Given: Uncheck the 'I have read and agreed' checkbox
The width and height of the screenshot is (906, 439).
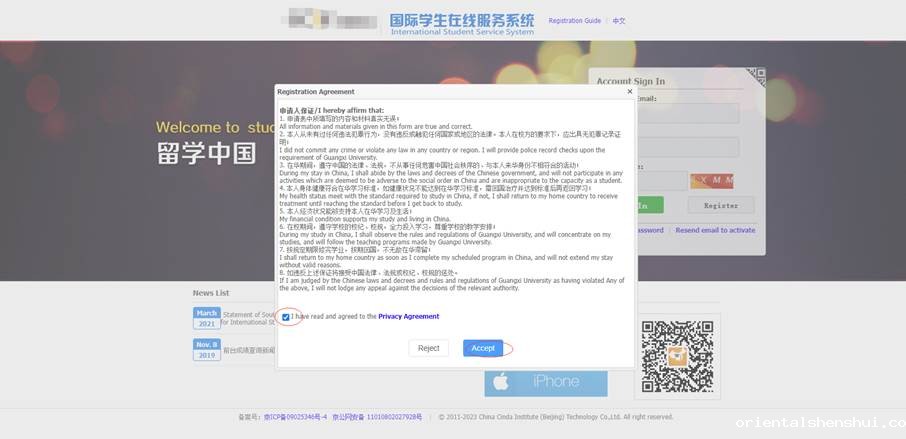Looking at the screenshot, I should [x=286, y=317].
